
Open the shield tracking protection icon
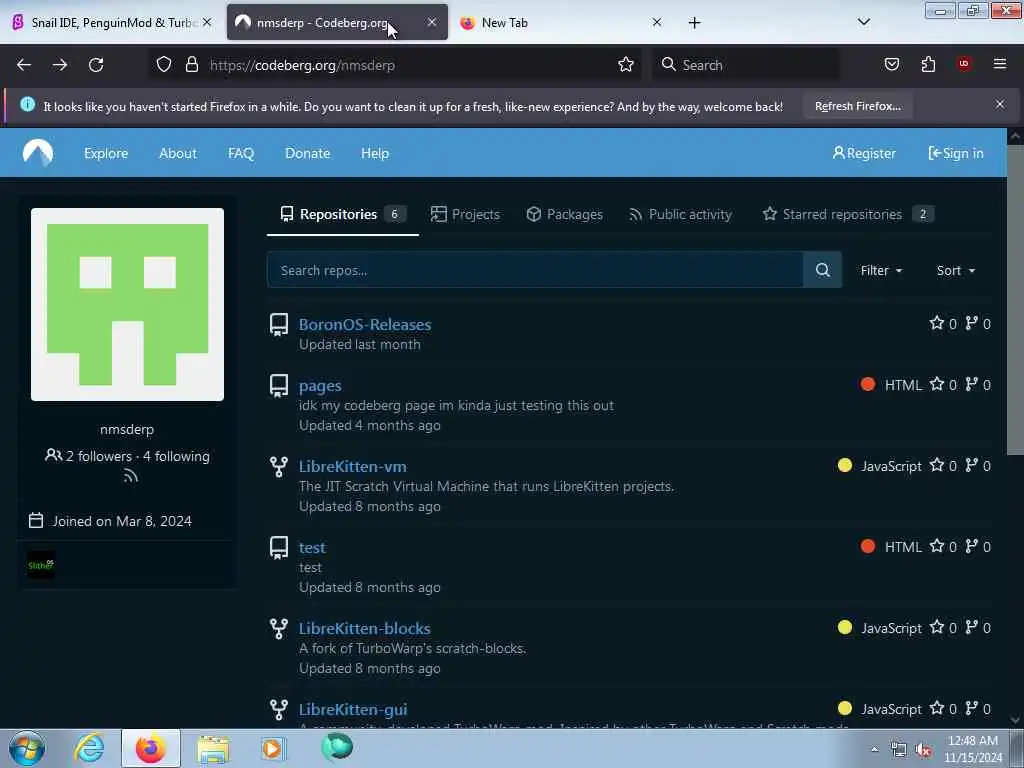point(164,64)
